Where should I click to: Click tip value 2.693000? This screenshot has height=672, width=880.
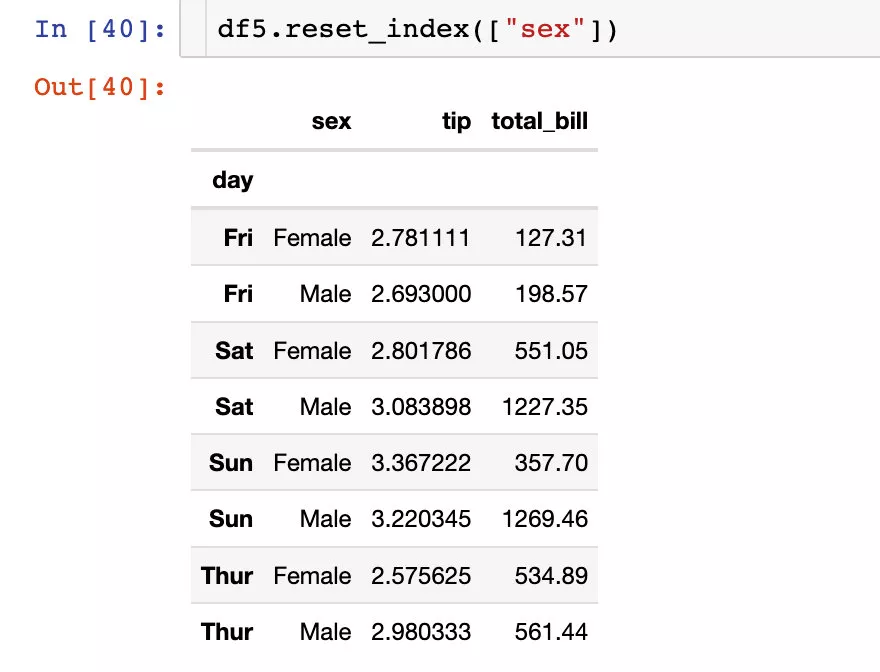point(421,294)
